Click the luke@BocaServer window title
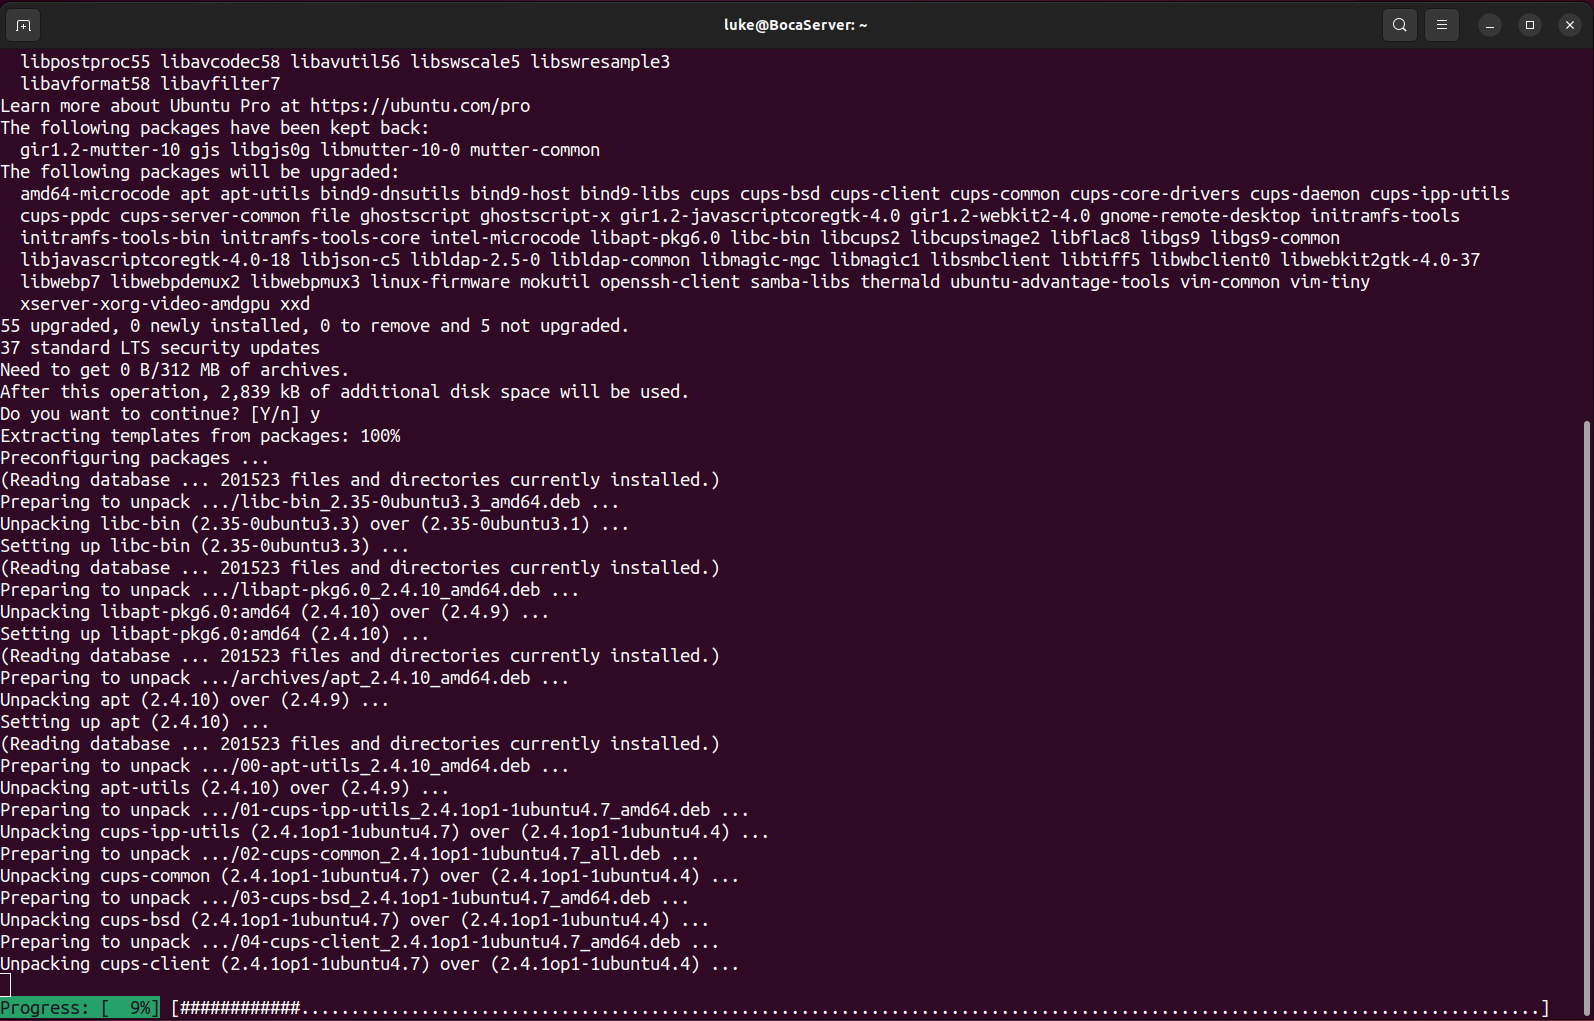The width and height of the screenshot is (1594, 1021). 795,25
